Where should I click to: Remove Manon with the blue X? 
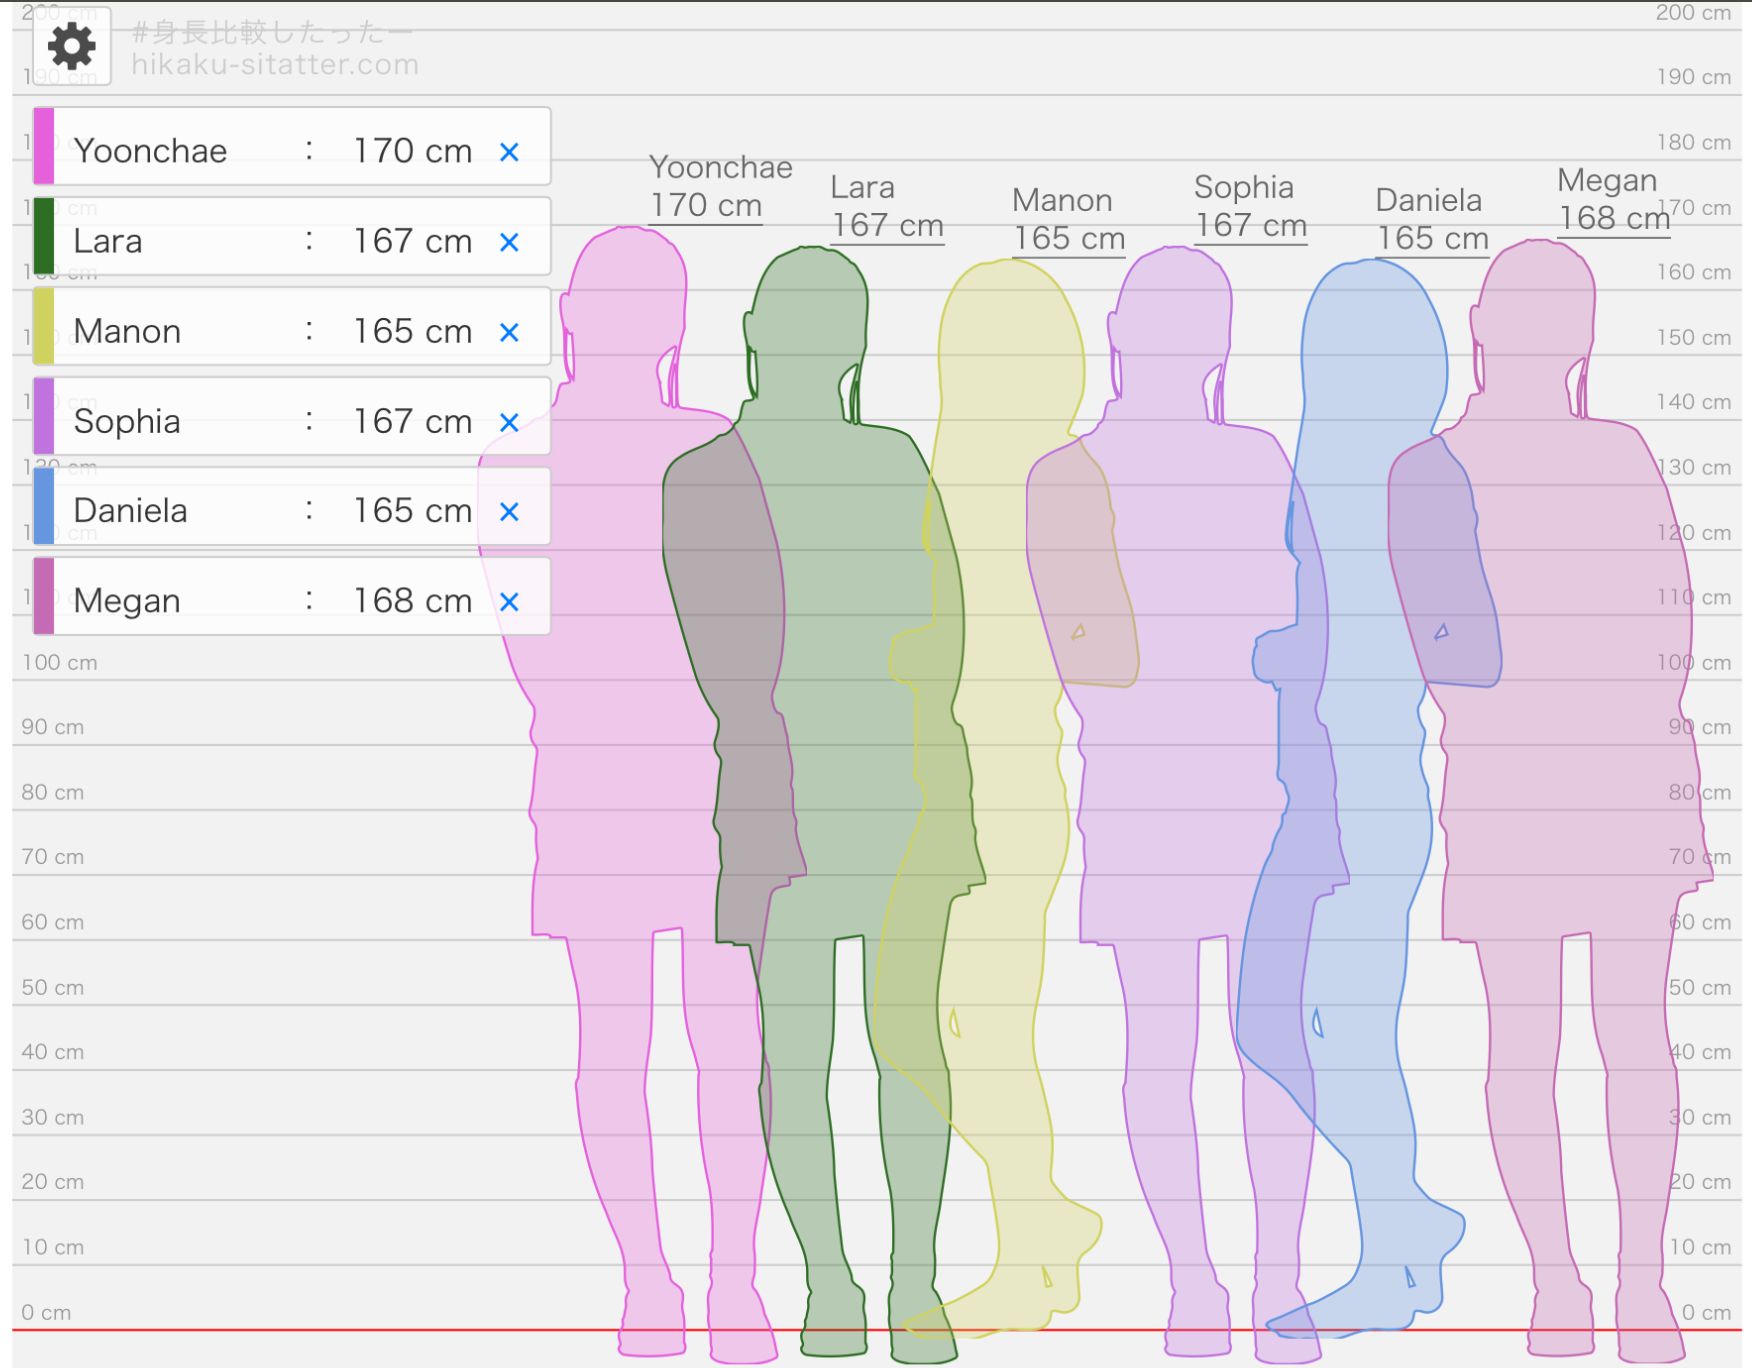pos(509,332)
